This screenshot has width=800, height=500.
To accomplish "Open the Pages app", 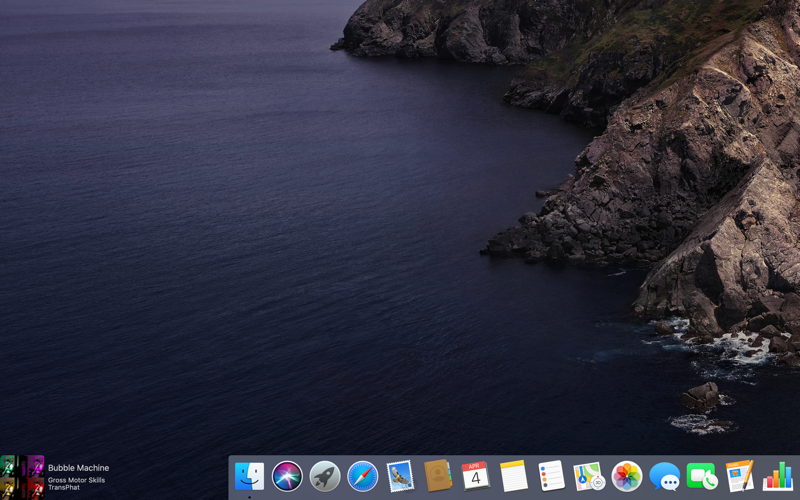I will [x=740, y=476].
